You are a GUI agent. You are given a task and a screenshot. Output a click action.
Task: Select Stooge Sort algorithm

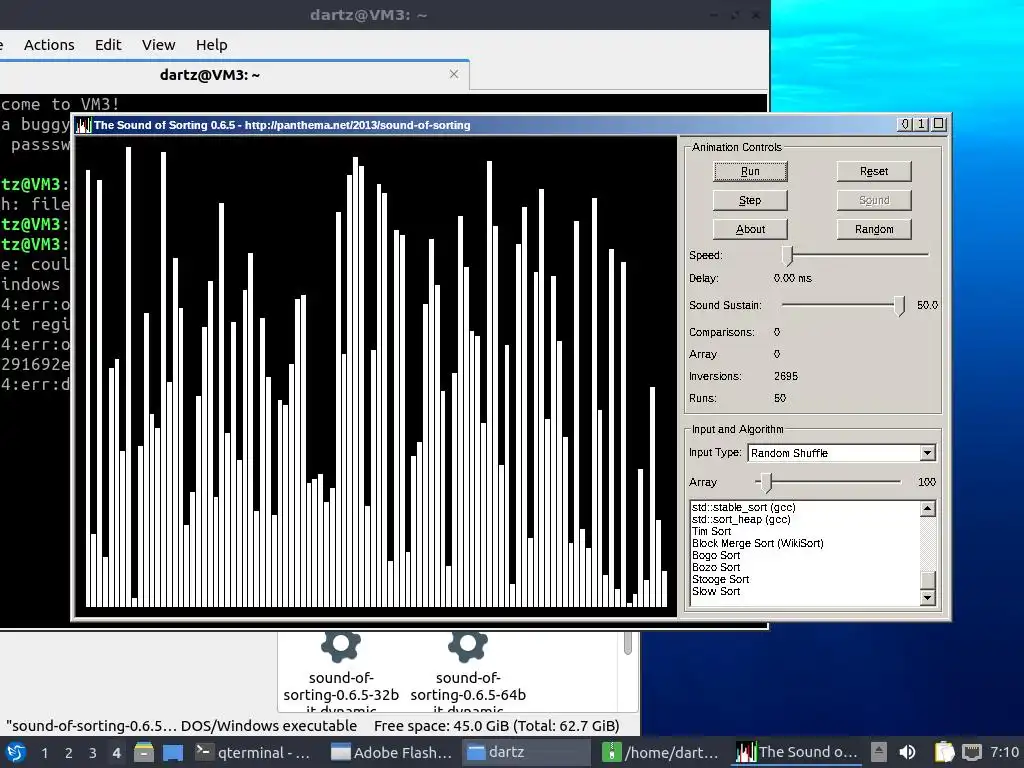tap(720, 579)
